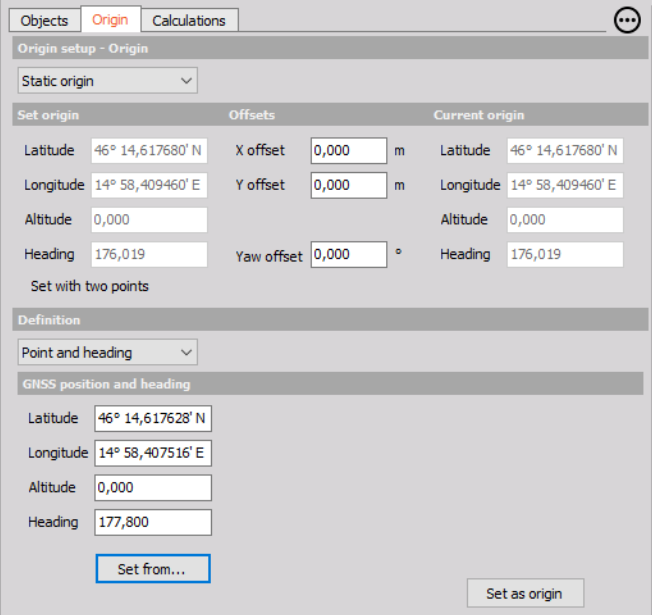Click the Set as origin button

525,593
